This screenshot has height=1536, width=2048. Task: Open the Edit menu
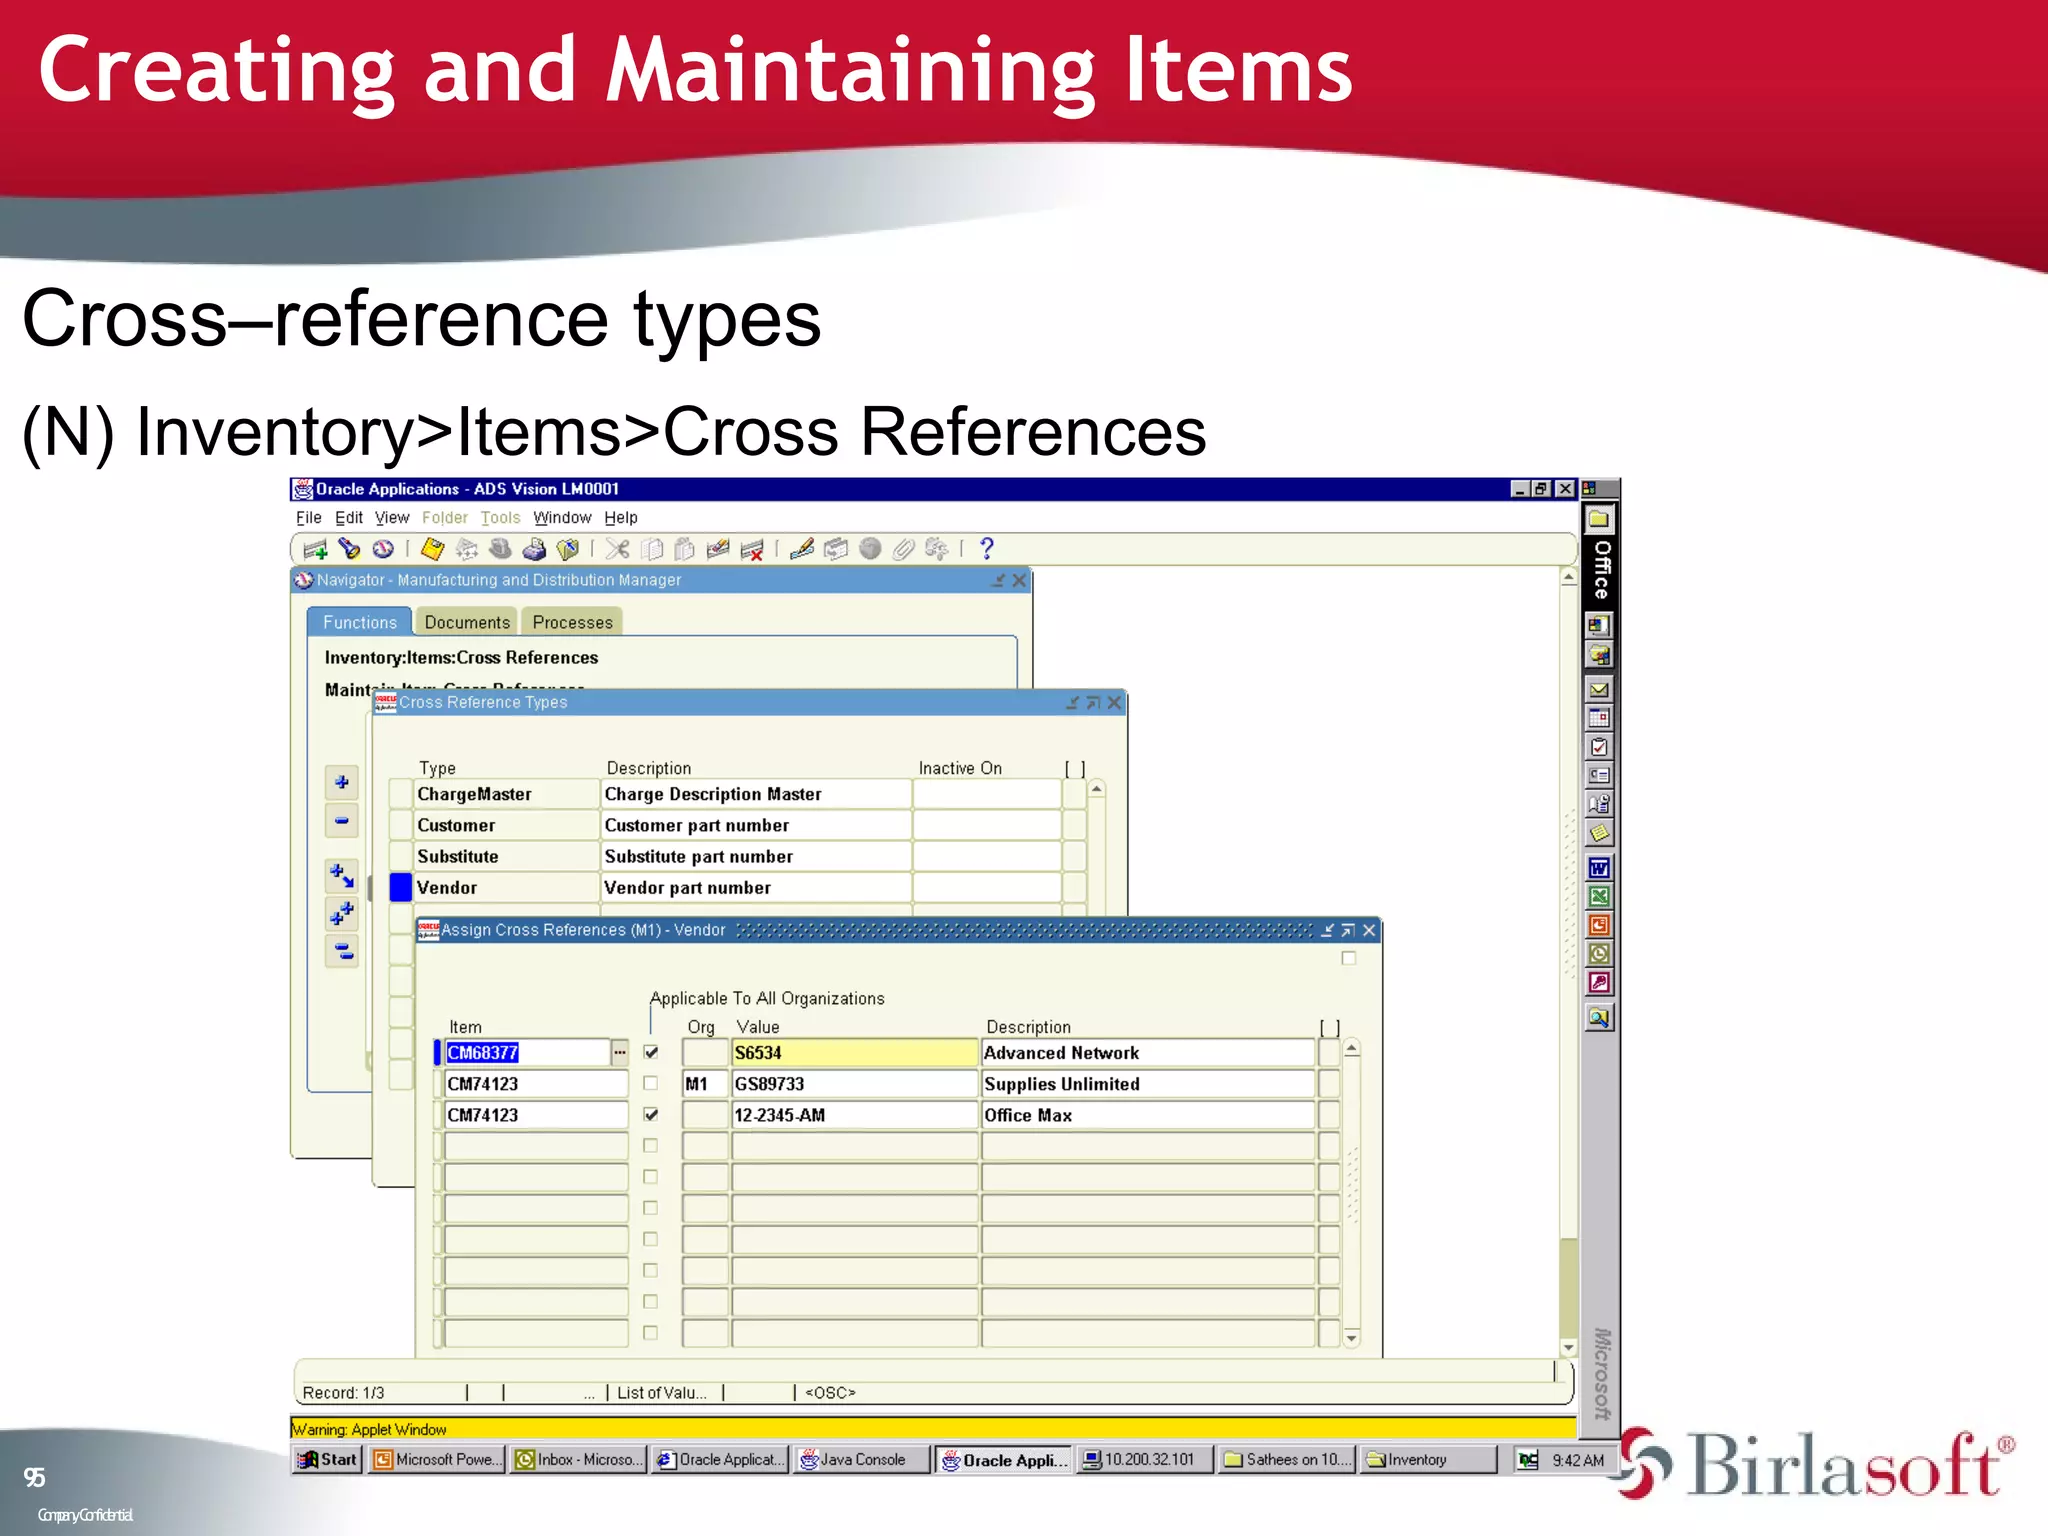pos(349,518)
